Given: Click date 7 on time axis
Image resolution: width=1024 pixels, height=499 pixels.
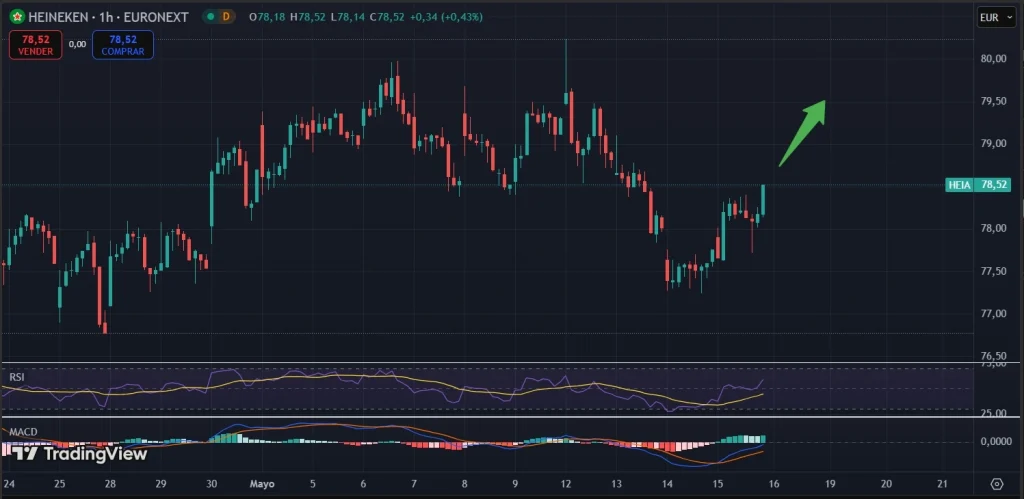Looking at the screenshot, I should (x=414, y=484).
